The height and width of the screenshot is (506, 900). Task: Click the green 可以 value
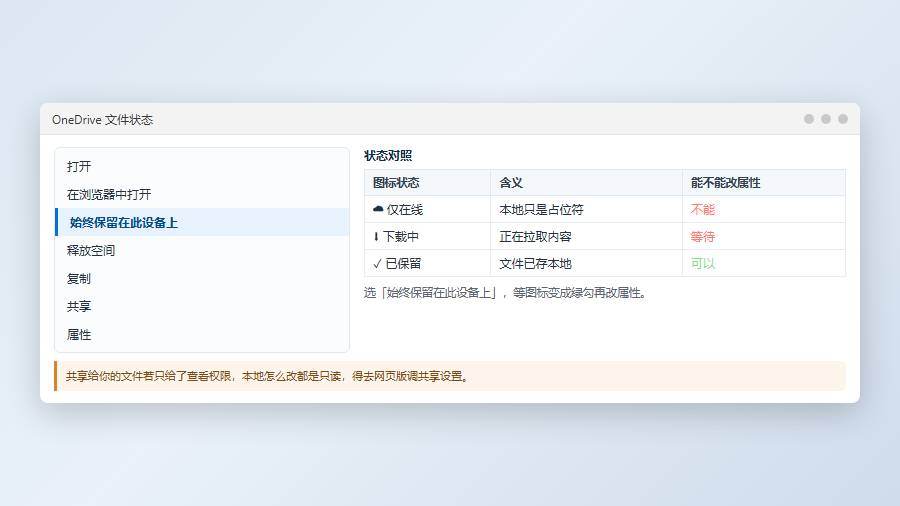(x=703, y=263)
